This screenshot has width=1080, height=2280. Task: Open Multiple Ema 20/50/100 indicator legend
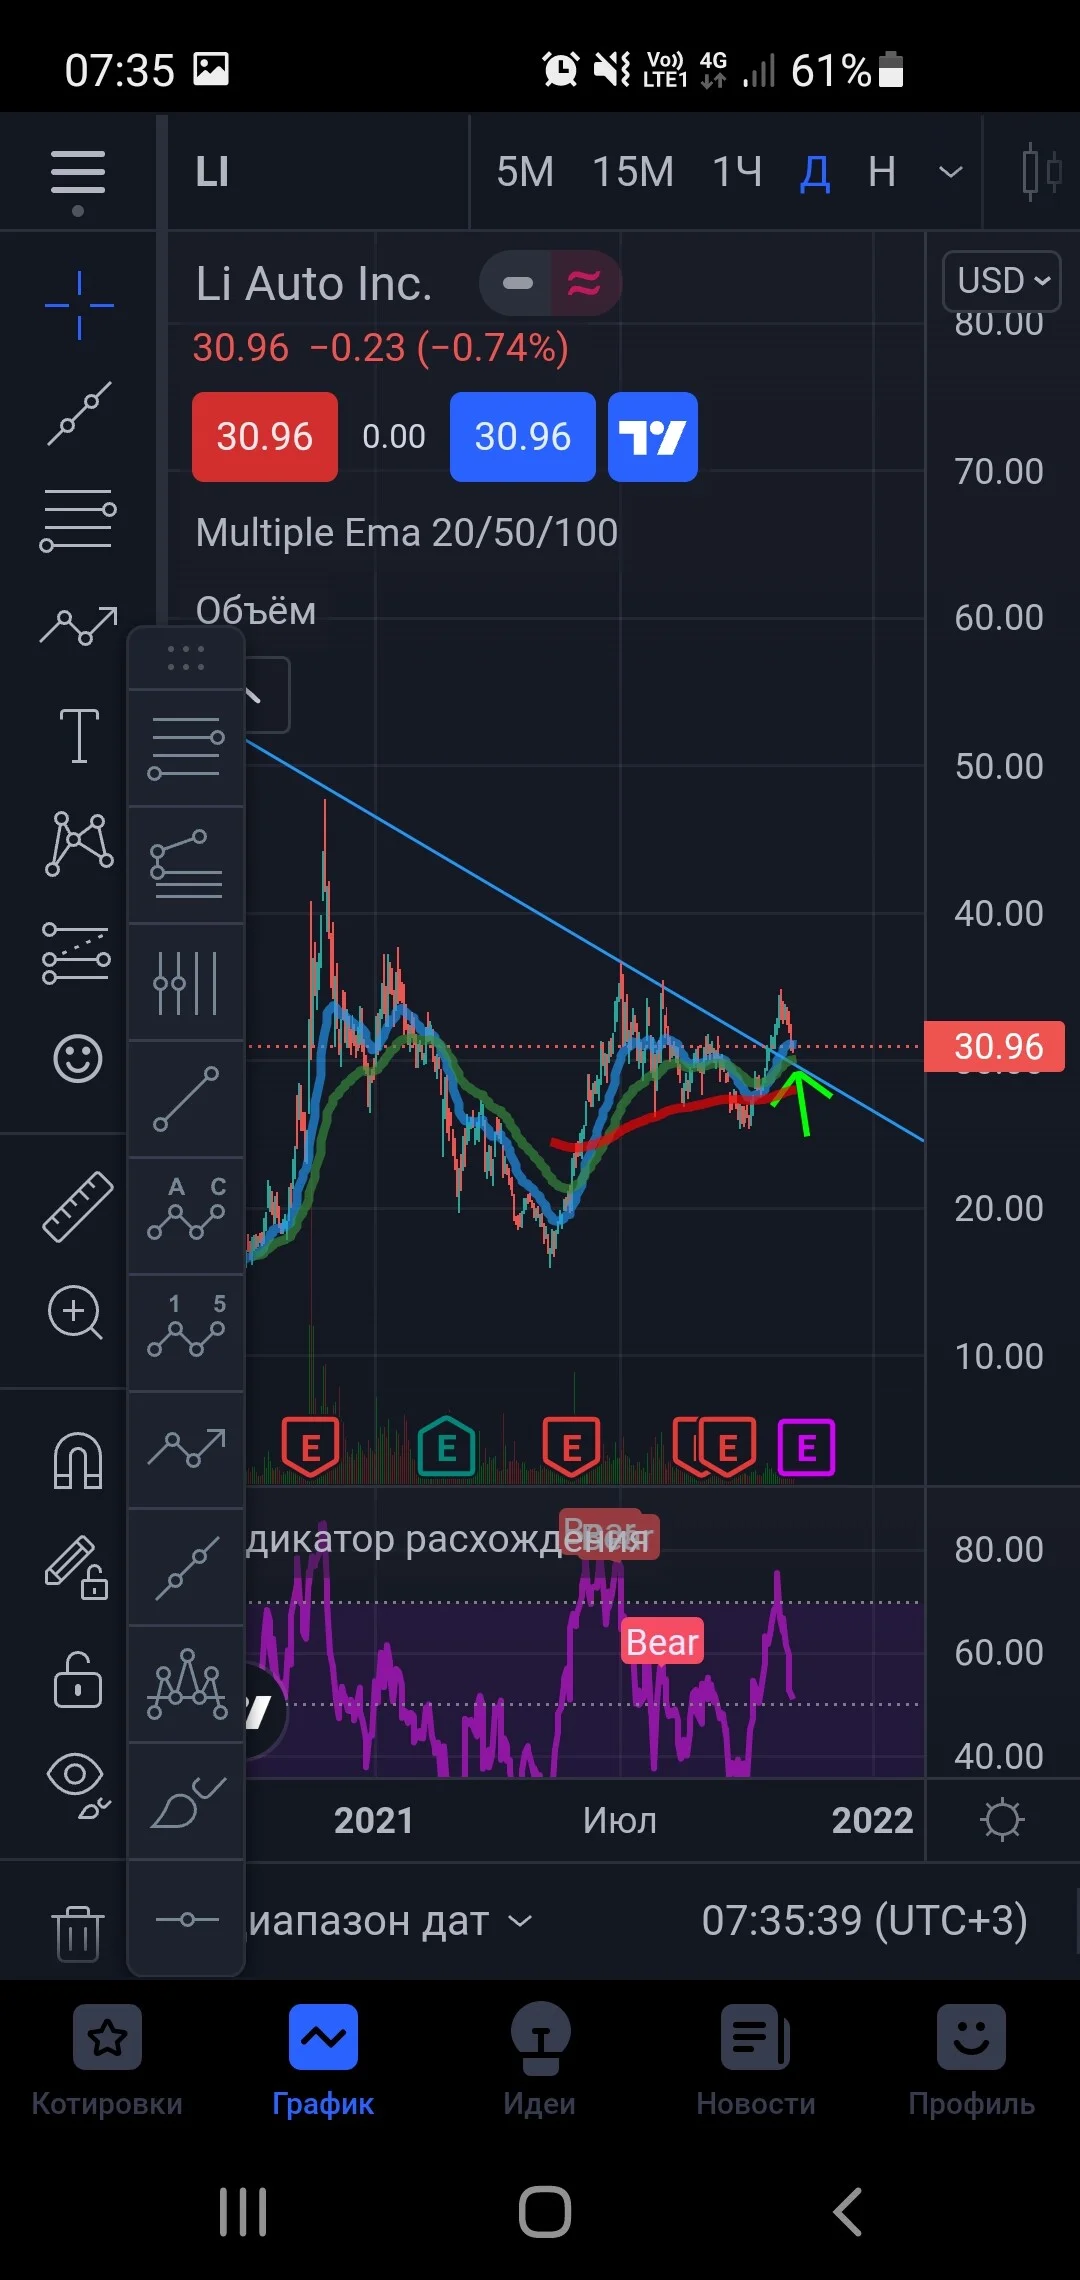pos(406,532)
